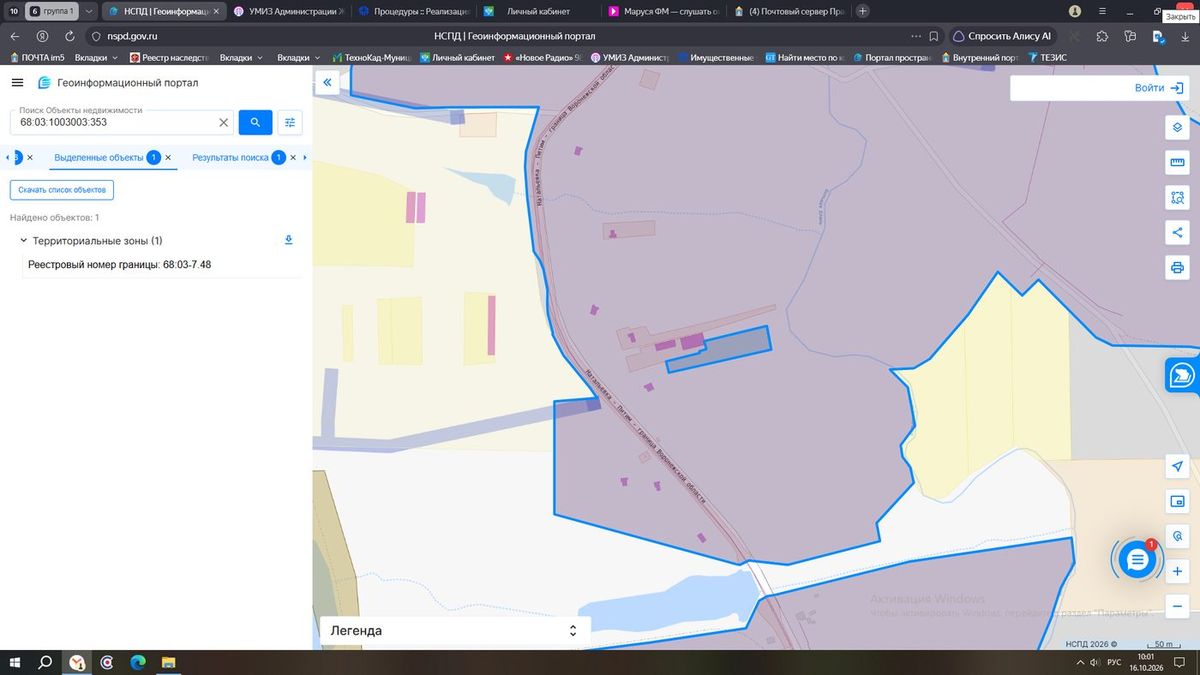The width and height of the screenshot is (1200, 675).
Task: Collapse the left sidebar panel
Action: pos(326,83)
